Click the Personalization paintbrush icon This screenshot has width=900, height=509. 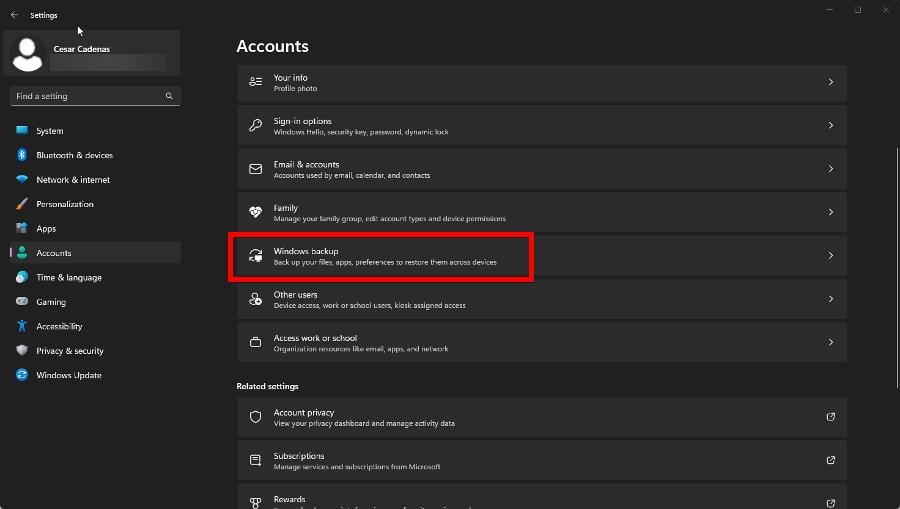22,204
